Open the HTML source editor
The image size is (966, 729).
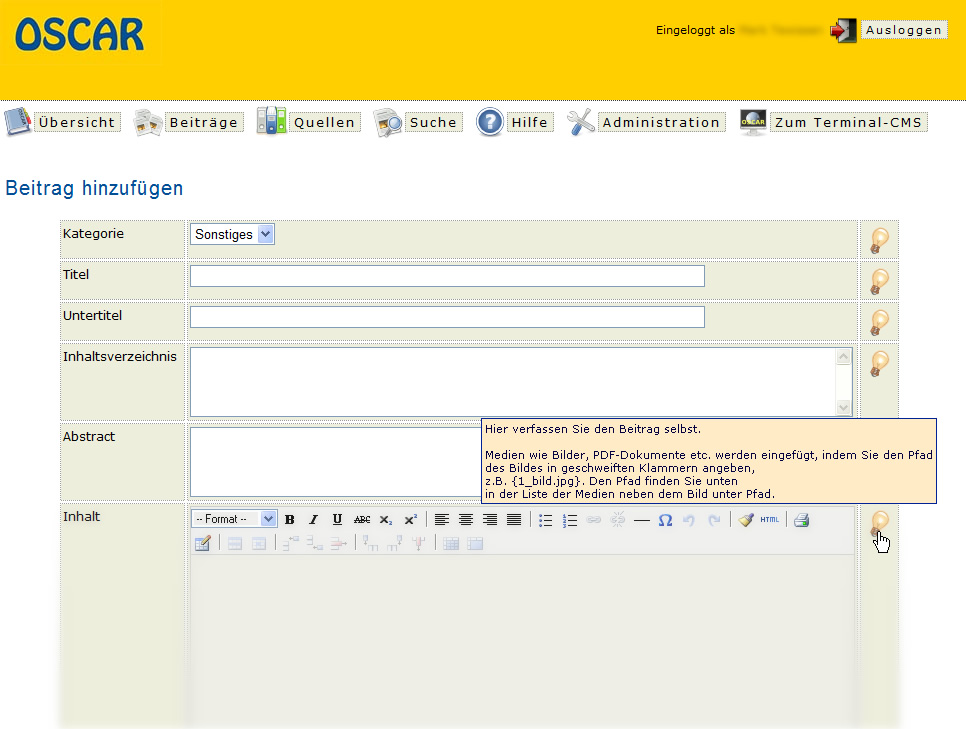coord(769,520)
